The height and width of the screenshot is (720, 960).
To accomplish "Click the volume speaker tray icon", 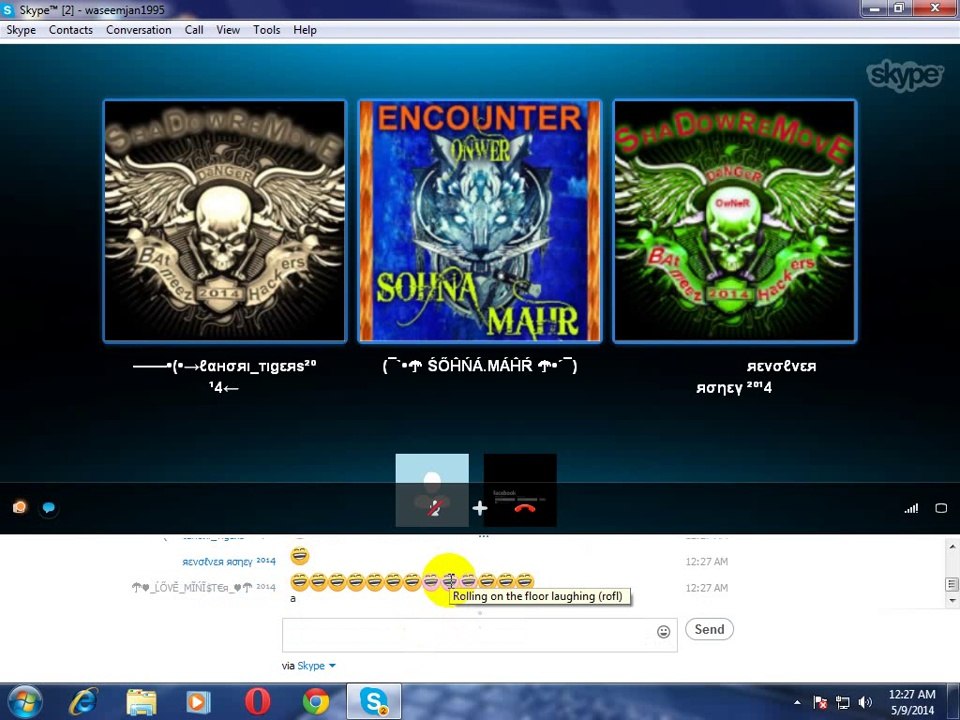I will pyautogui.click(x=864, y=702).
